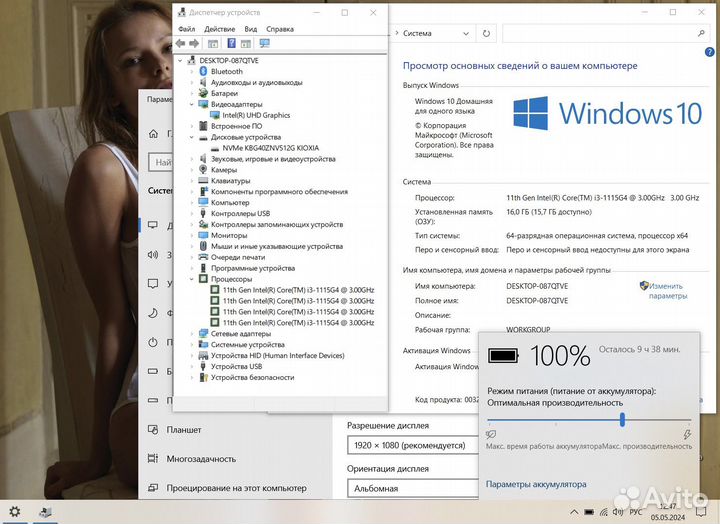Click the taskbar clock showing 05.05.2024
Image resolution: width=720 pixels, height=524 pixels.
point(668,512)
